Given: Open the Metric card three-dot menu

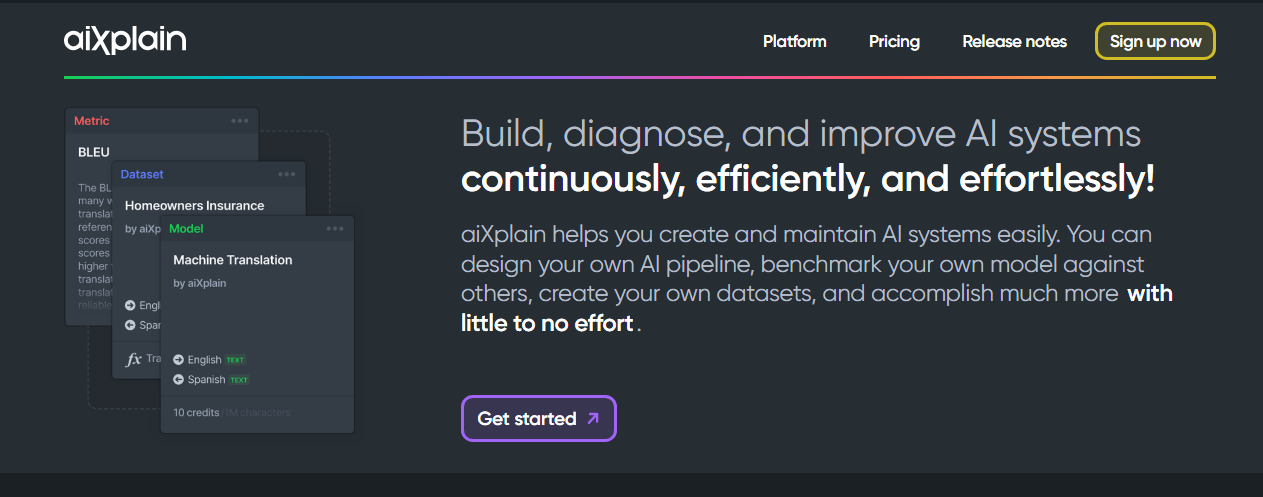Looking at the screenshot, I should click(x=240, y=121).
